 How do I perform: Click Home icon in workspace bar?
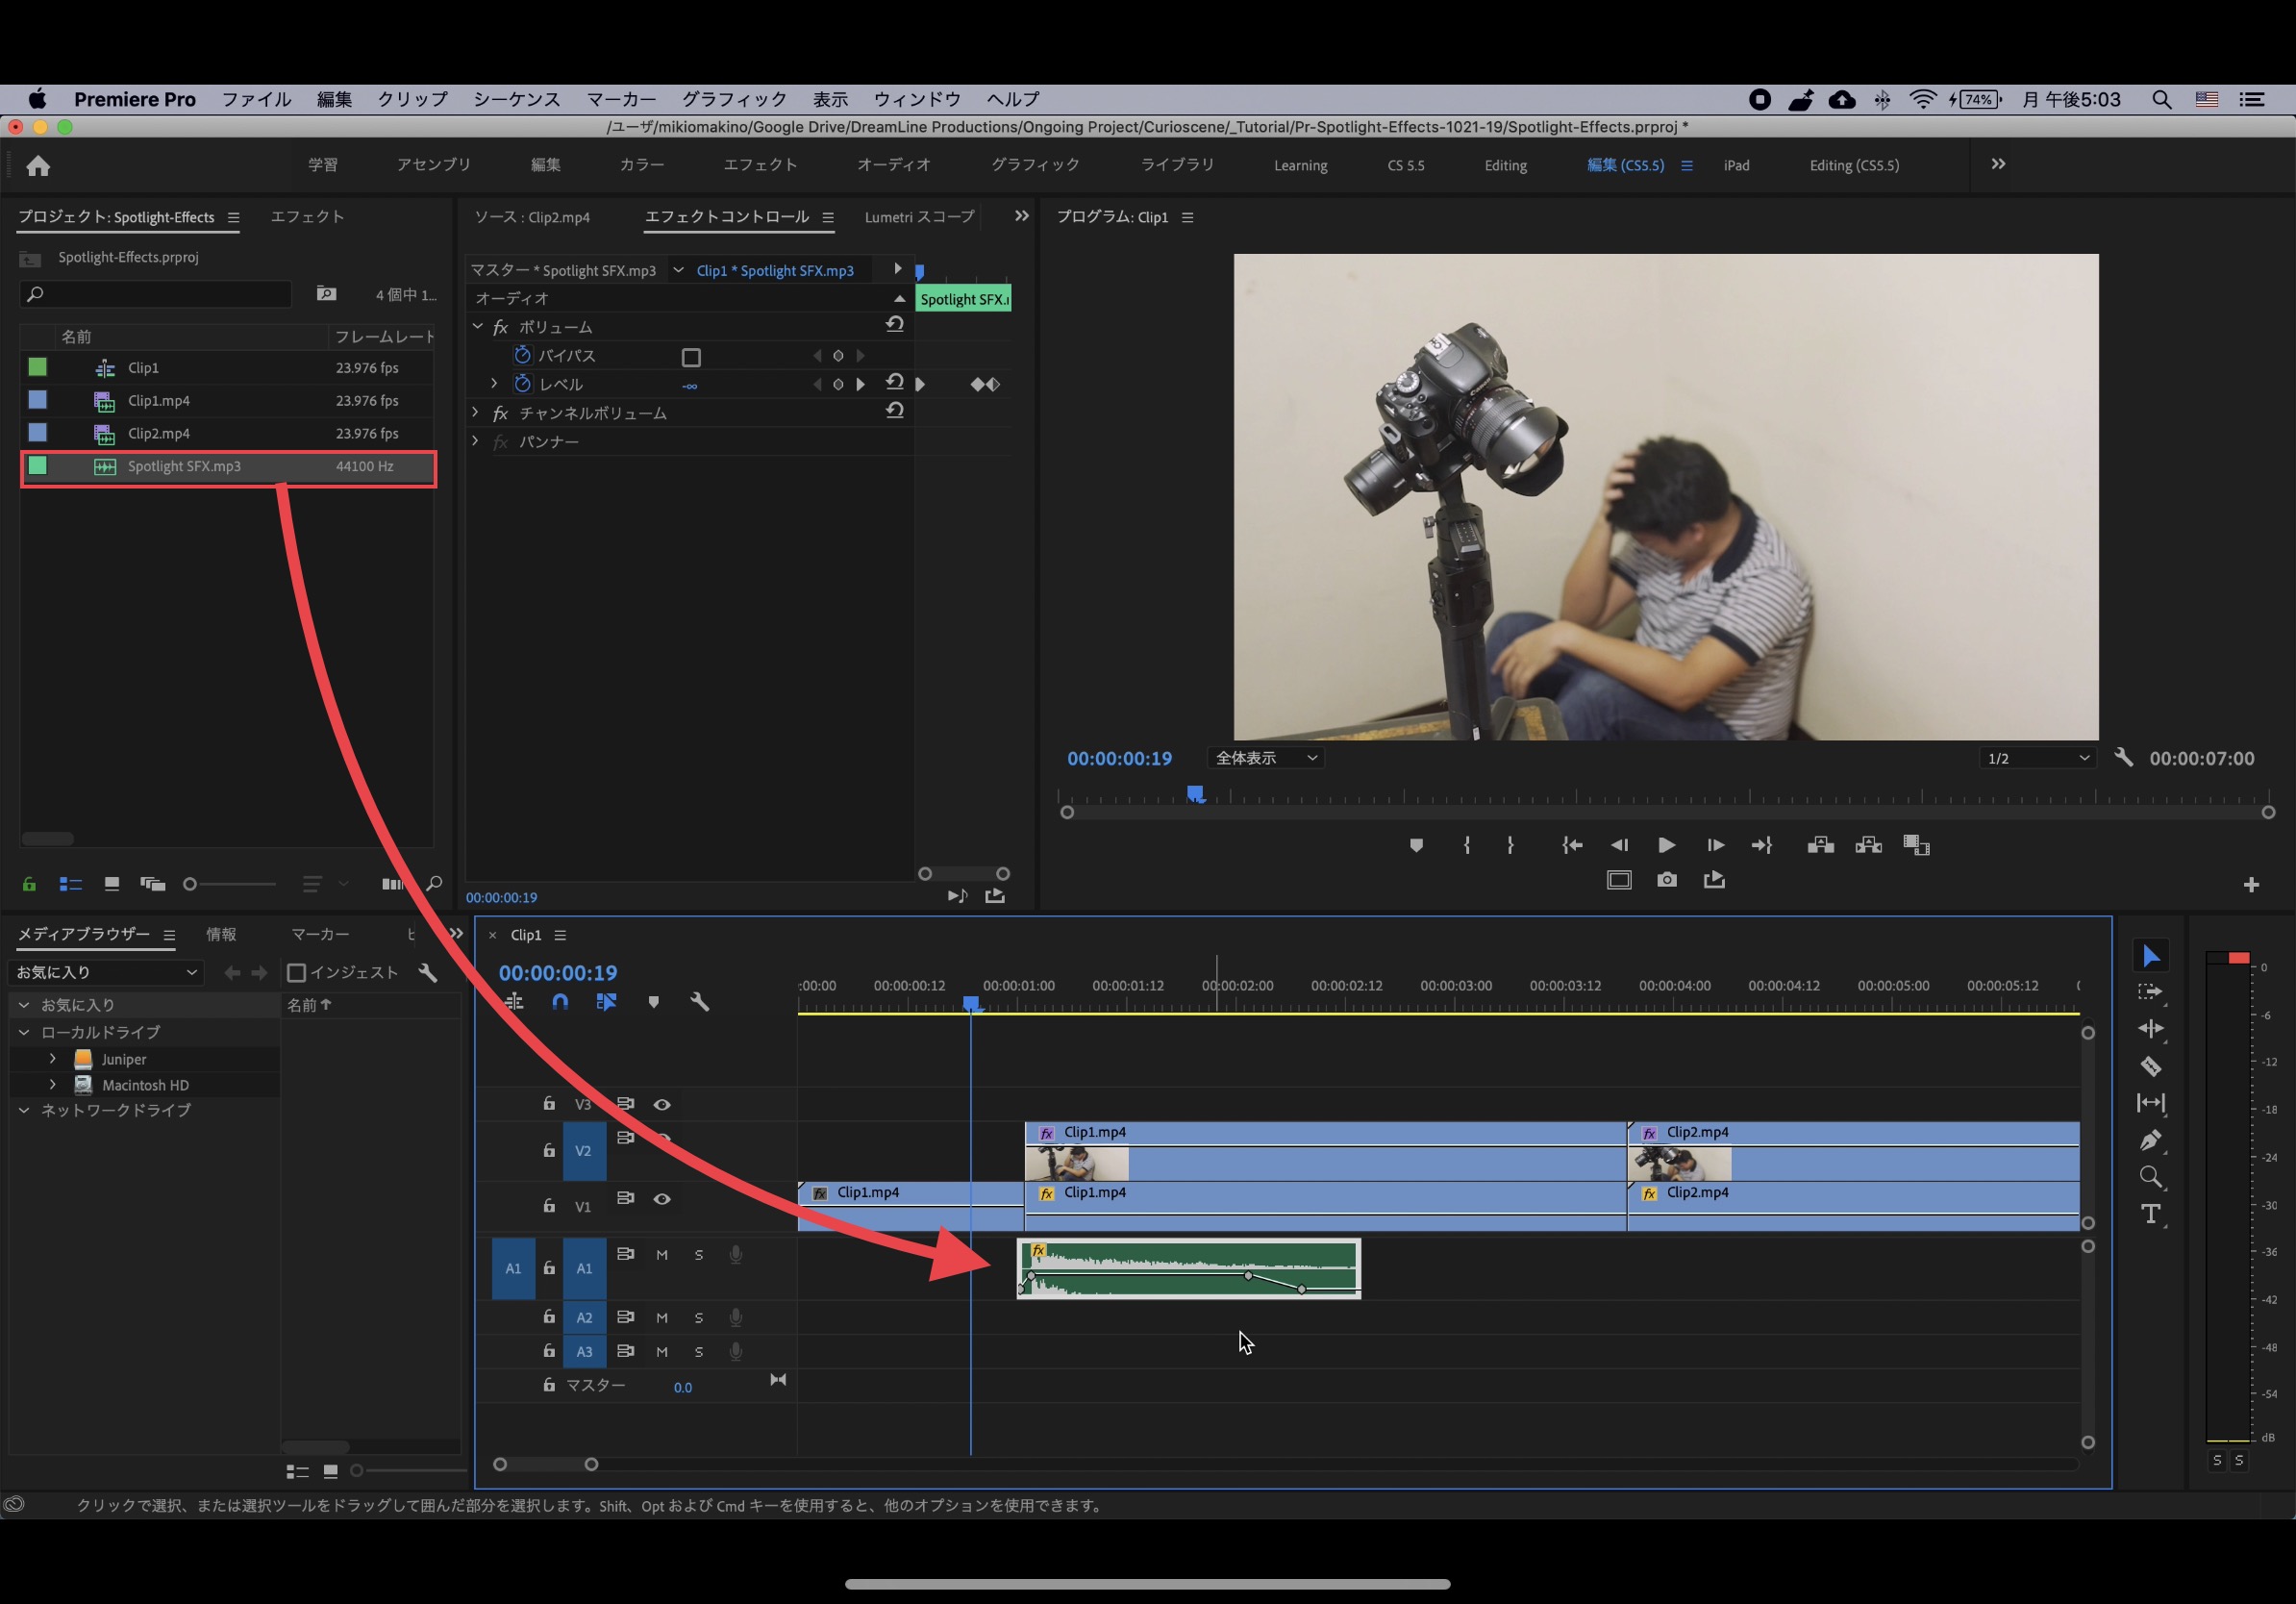click(x=38, y=166)
